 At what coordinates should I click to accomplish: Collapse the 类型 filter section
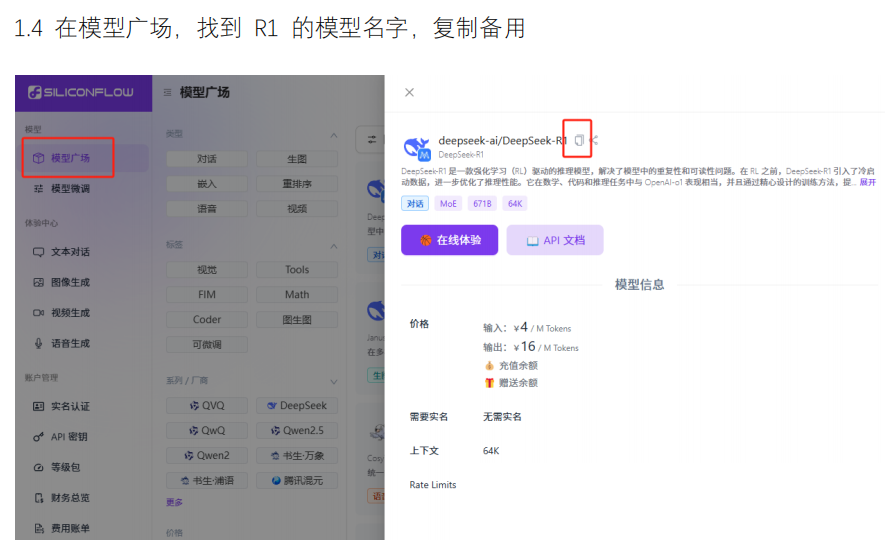pyautogui.click(x=334, y=135)
